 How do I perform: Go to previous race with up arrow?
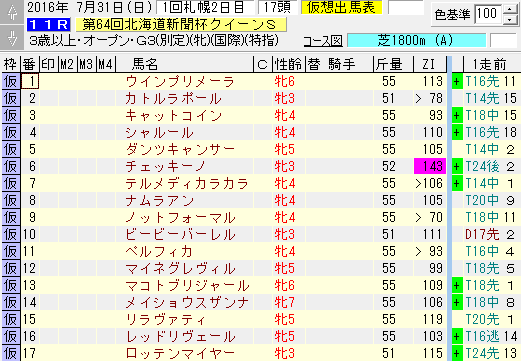[x=12, y=12]
